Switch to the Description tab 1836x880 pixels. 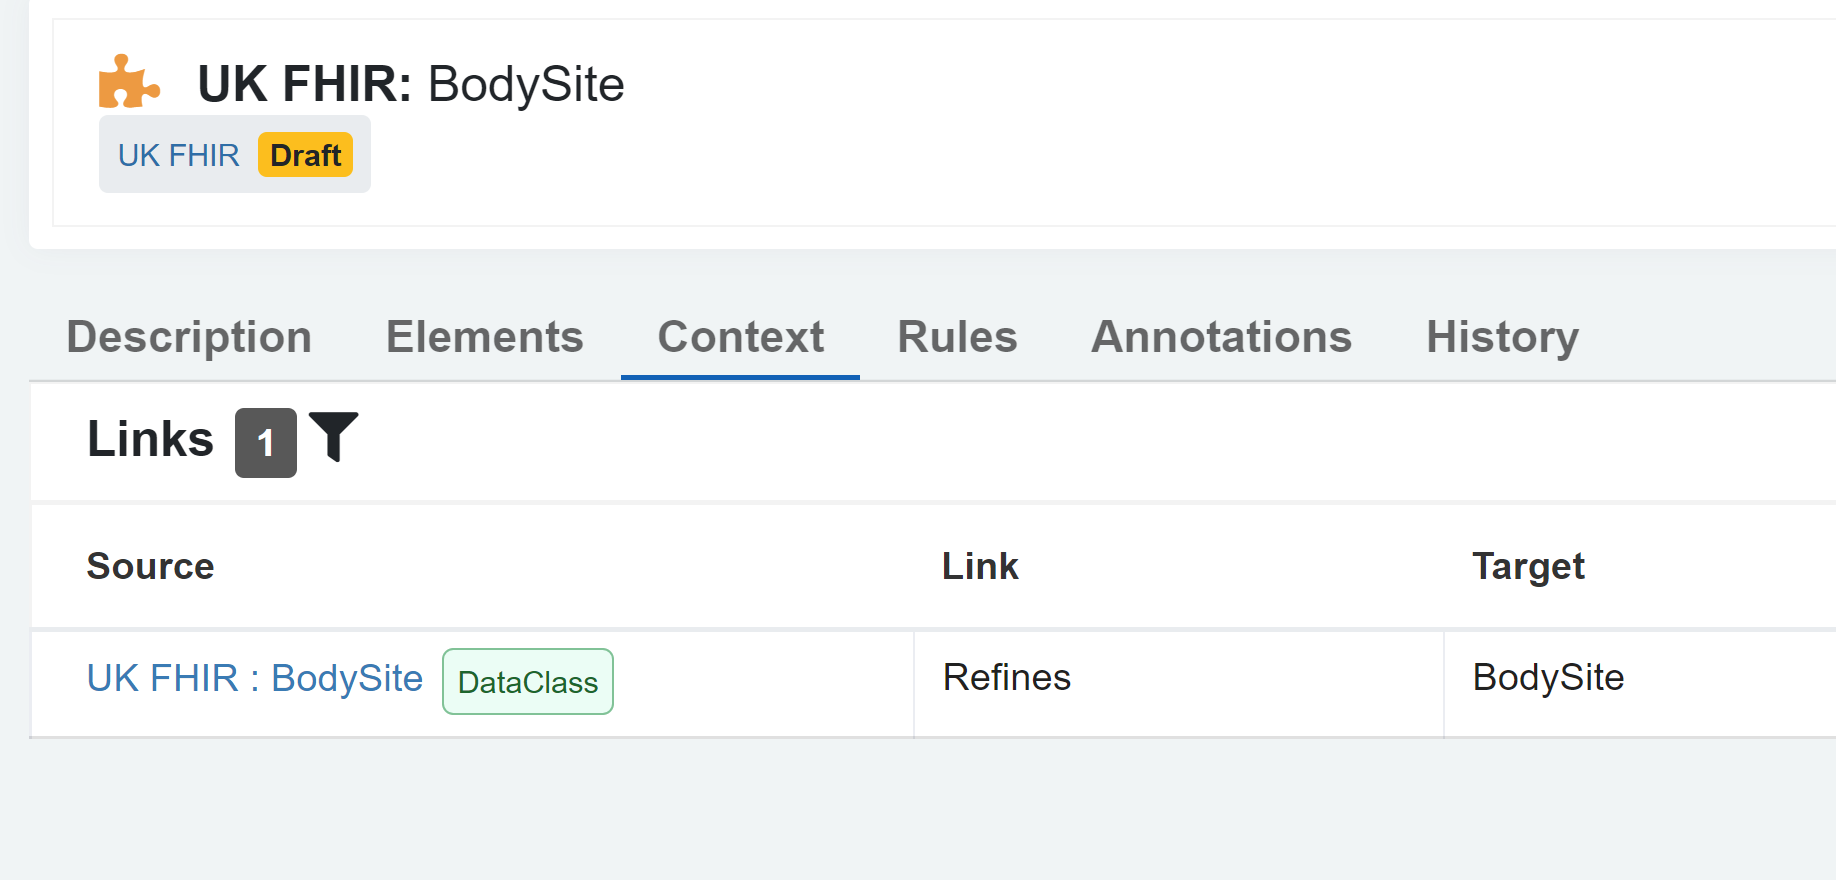189,337
